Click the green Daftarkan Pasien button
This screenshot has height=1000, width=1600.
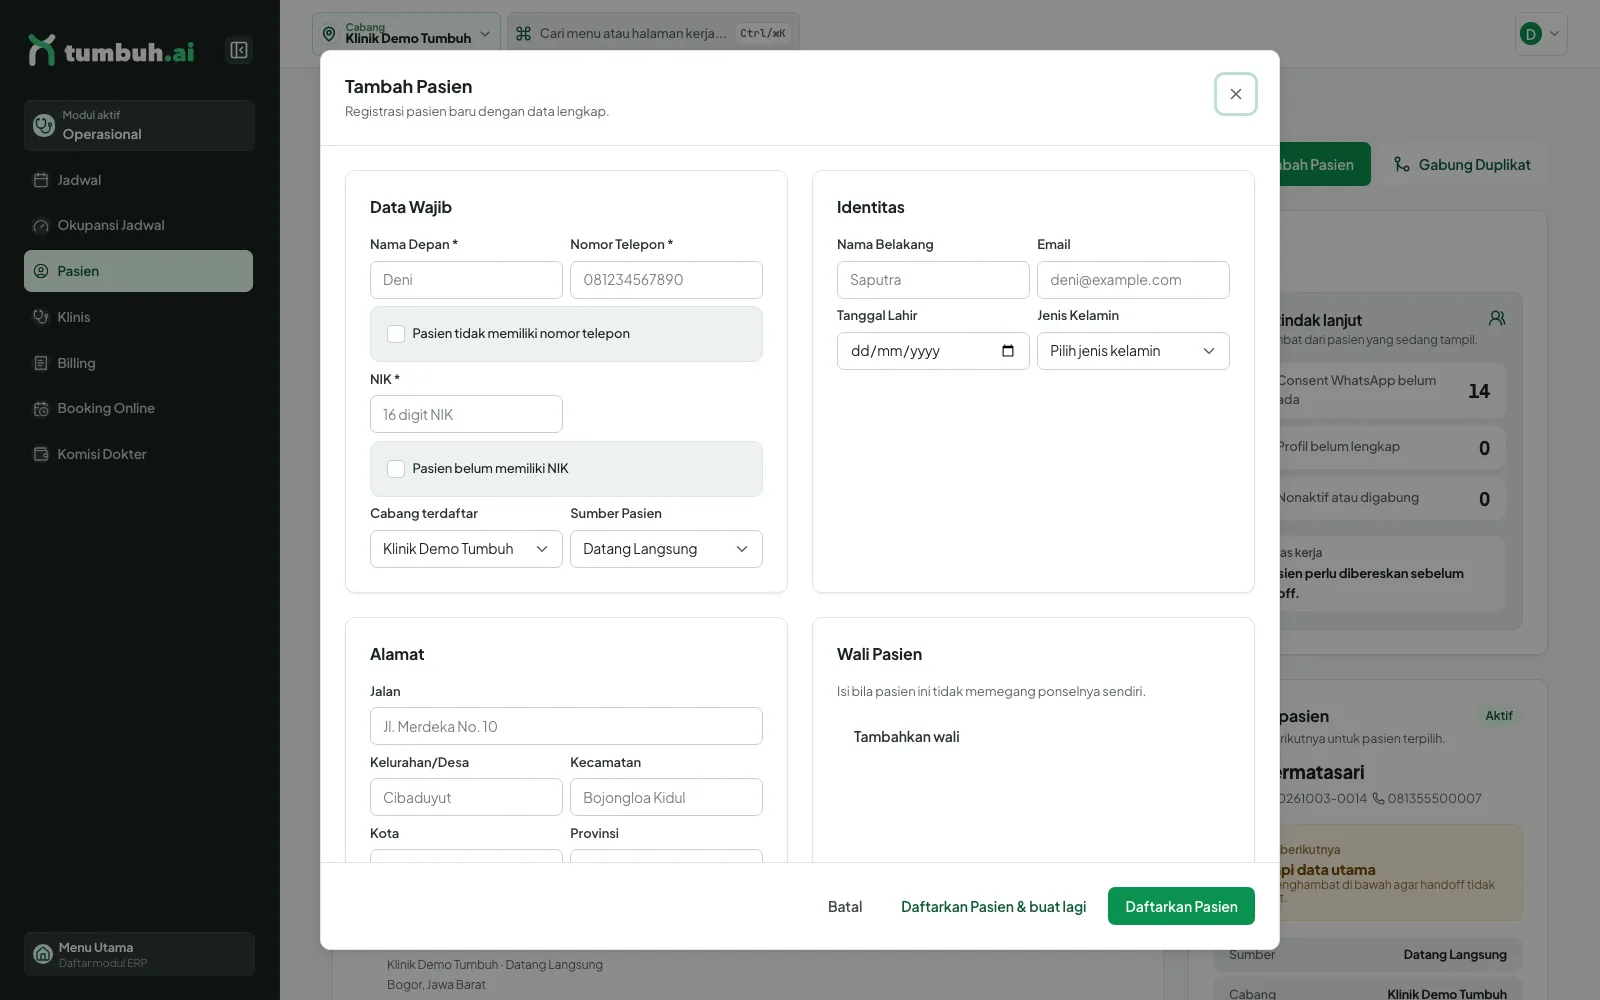(x=1181, y=906)
